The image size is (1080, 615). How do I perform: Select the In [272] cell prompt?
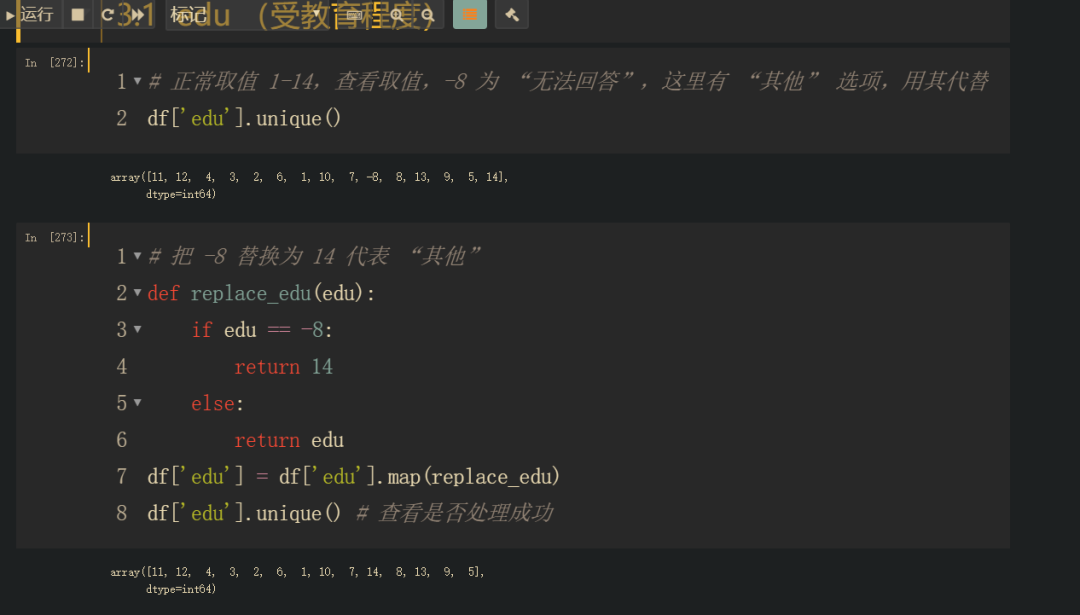(x=54, y=63)
